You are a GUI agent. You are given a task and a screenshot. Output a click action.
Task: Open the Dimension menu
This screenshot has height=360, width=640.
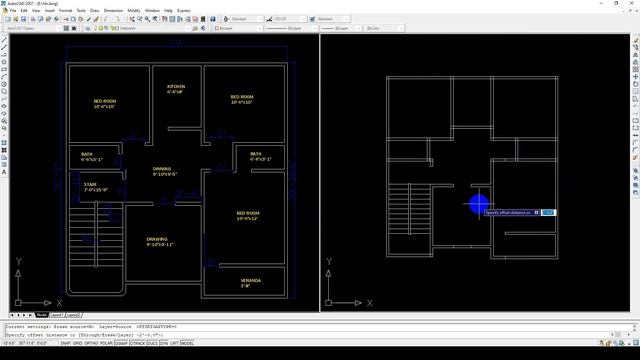113,10
